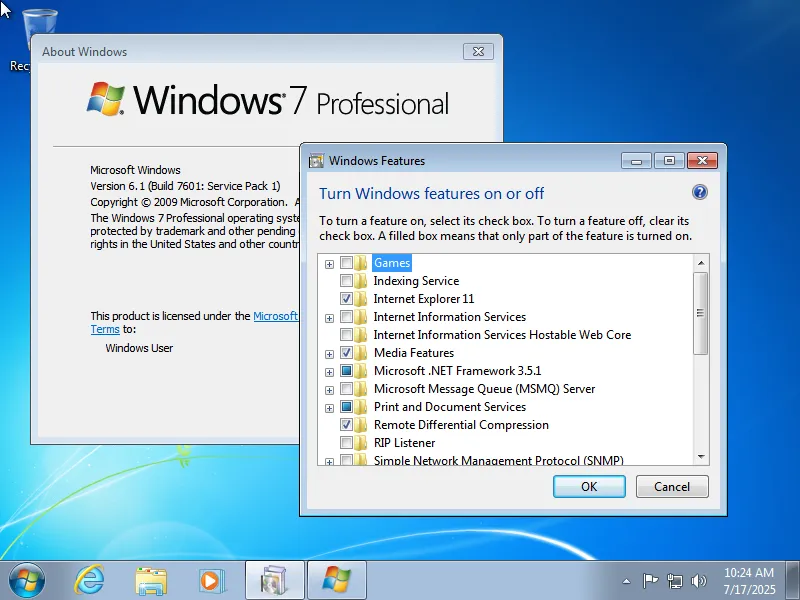Select Internet Information Services Hostable Web Core
The image size is (800, 600).
[x=502, y=335]
